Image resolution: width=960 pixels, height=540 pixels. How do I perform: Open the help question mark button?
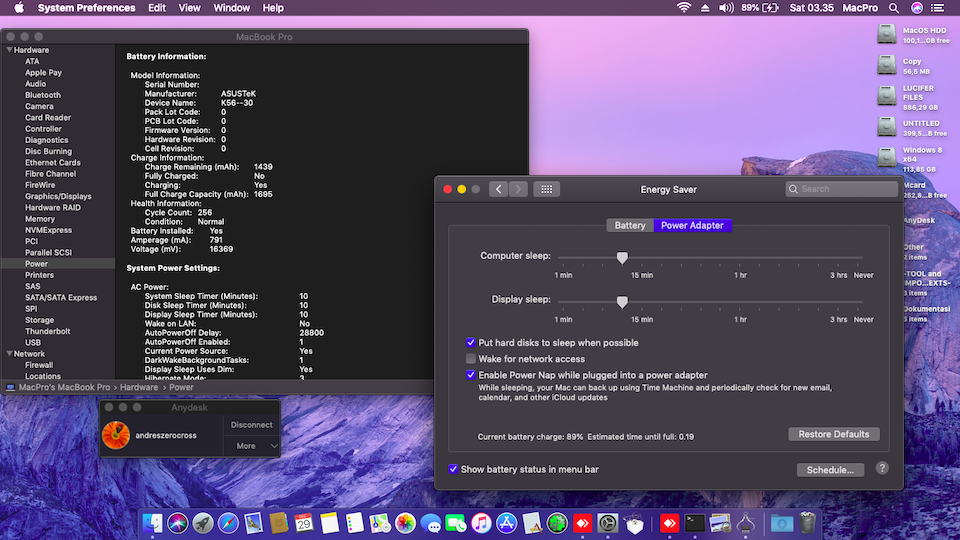pyautogui.click(x=882, y=468)
